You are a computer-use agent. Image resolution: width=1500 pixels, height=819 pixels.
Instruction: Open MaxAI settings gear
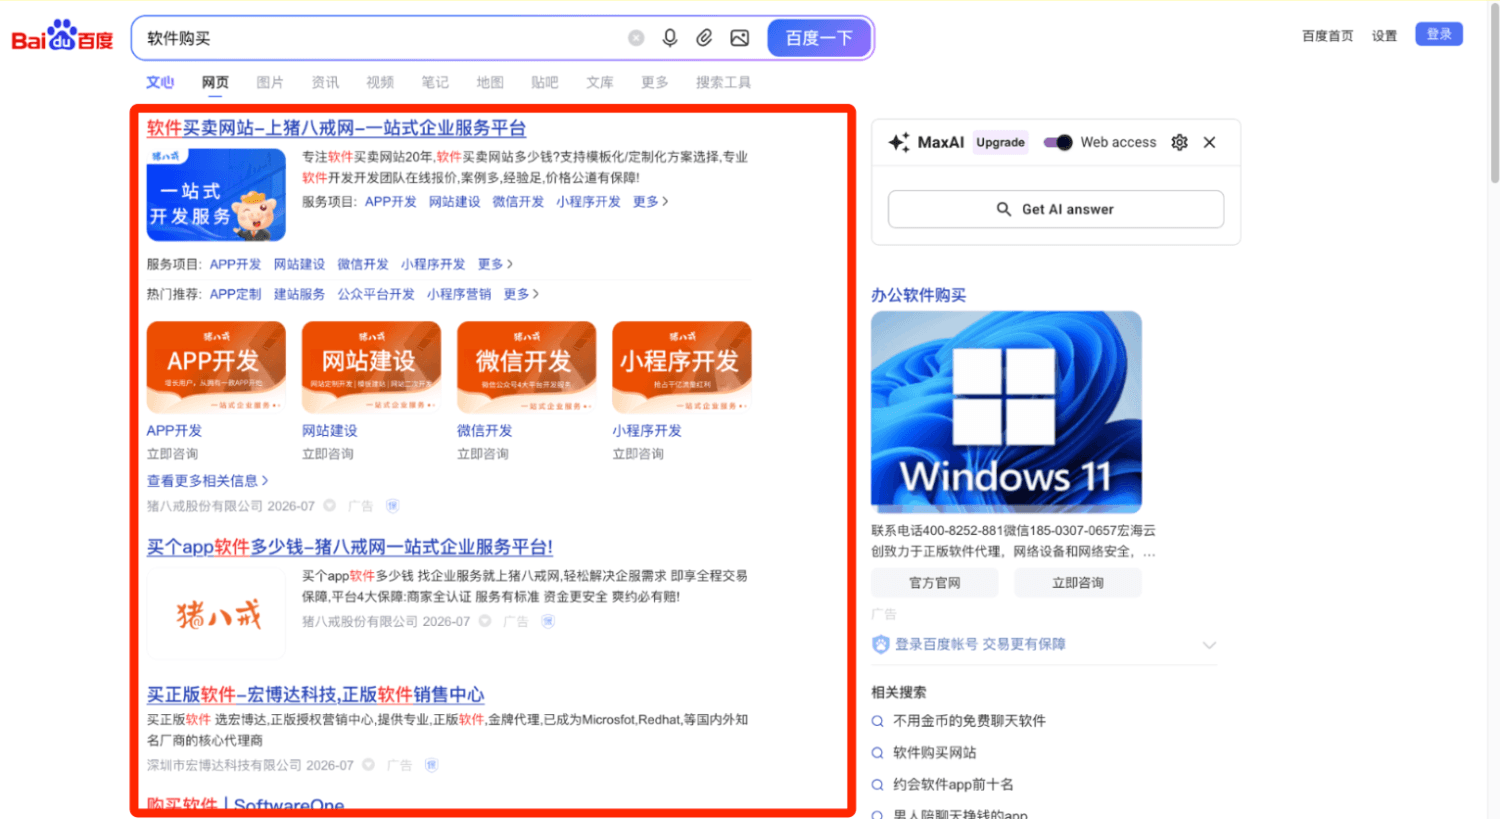tap(1180, 142)
